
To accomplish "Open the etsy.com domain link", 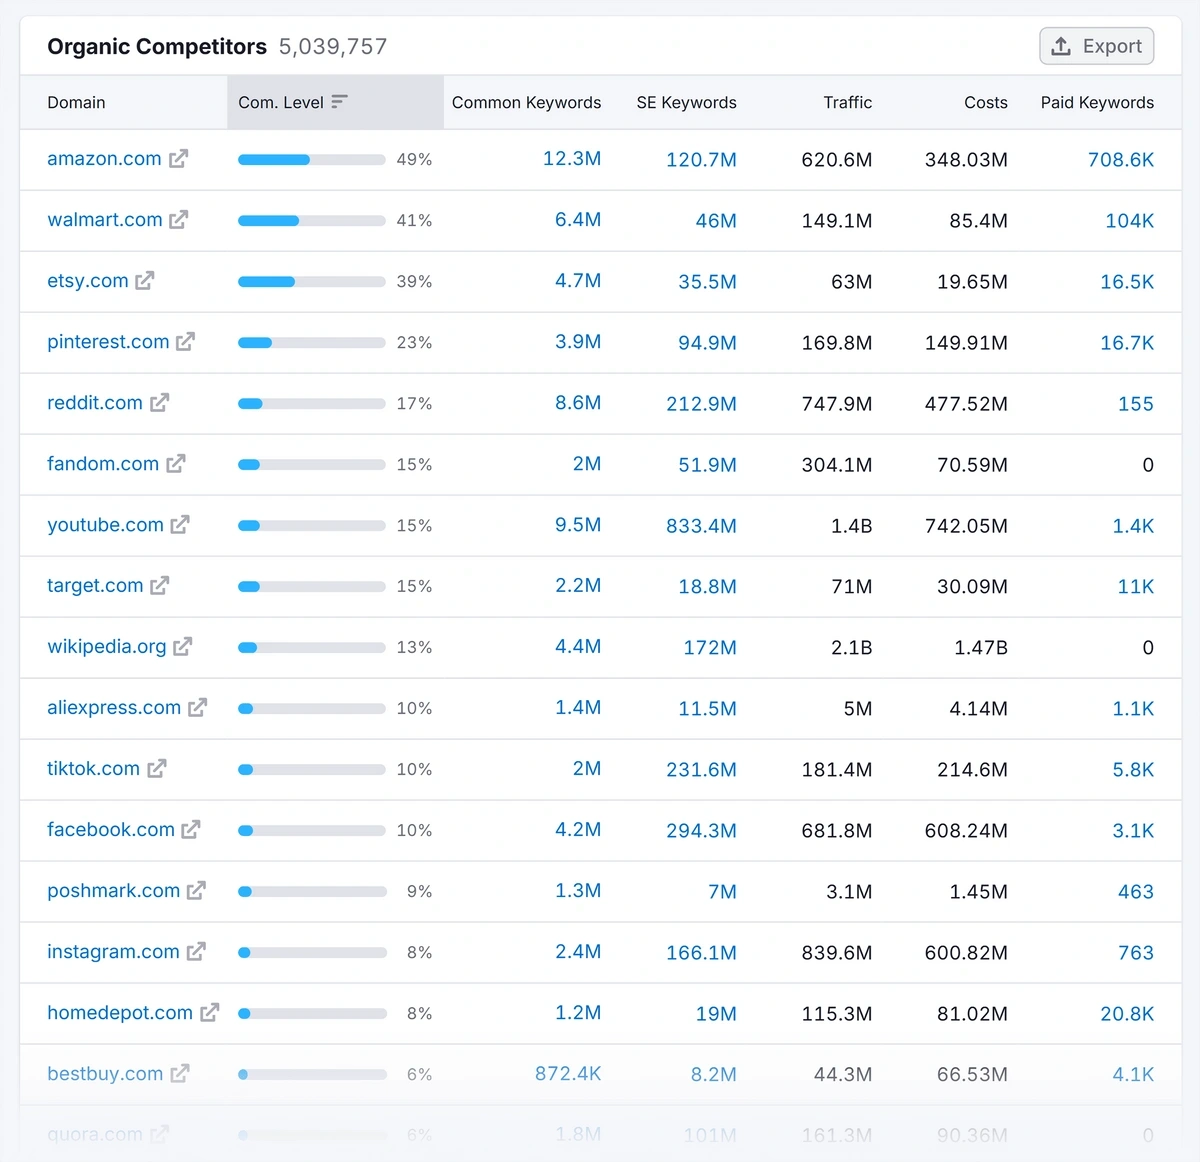I will [x=88, y=281].
